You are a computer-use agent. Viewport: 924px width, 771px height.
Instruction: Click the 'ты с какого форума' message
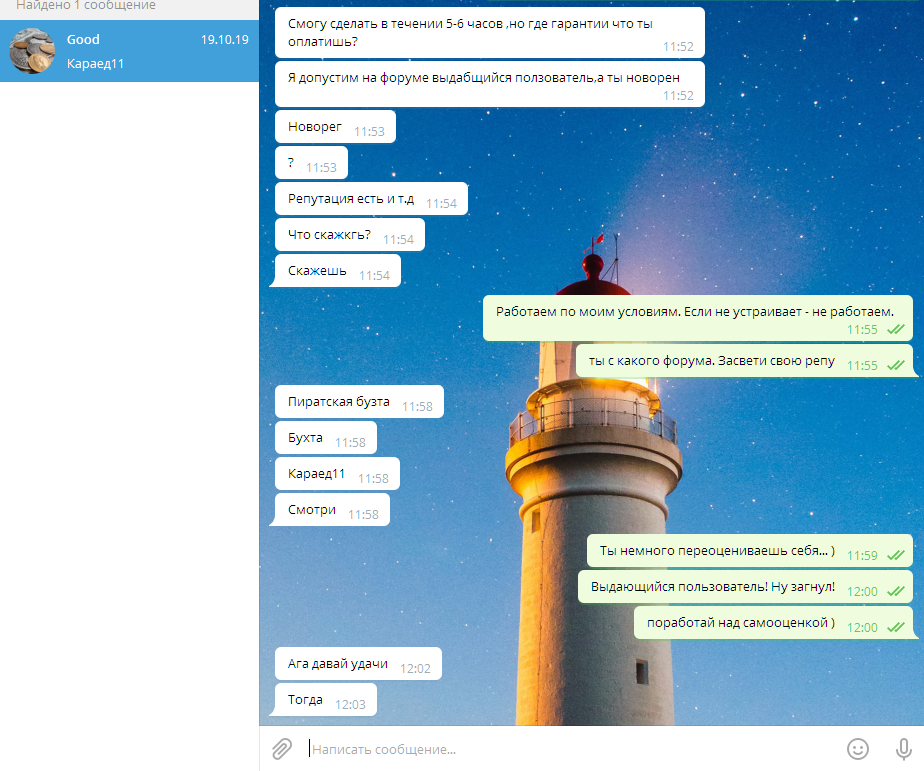tap(744, 361)
